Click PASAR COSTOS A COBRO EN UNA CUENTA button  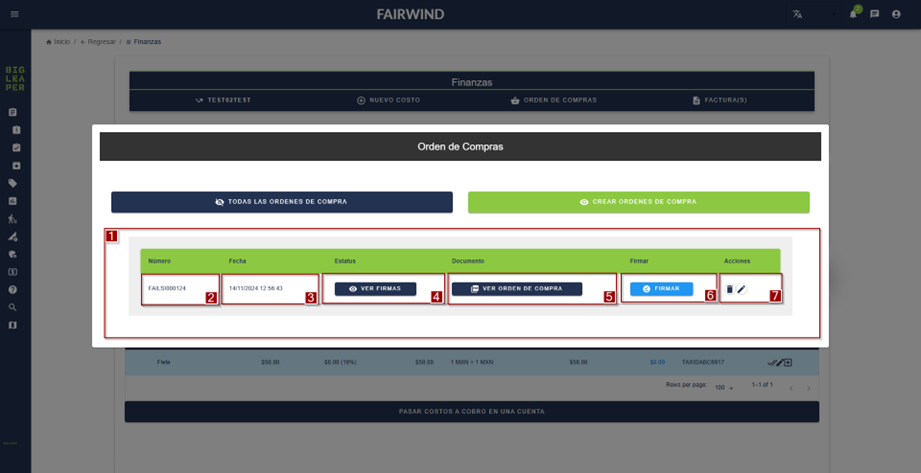click(472, 412)
